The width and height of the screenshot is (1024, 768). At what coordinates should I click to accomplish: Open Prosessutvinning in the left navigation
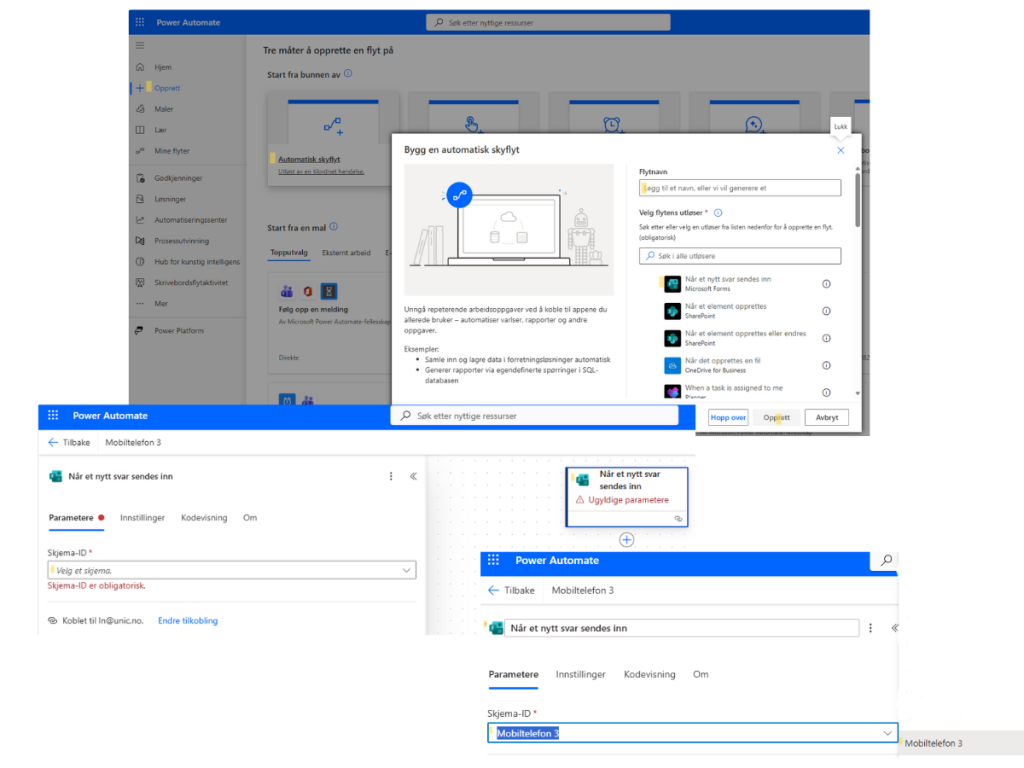click(x=181, y=241)
